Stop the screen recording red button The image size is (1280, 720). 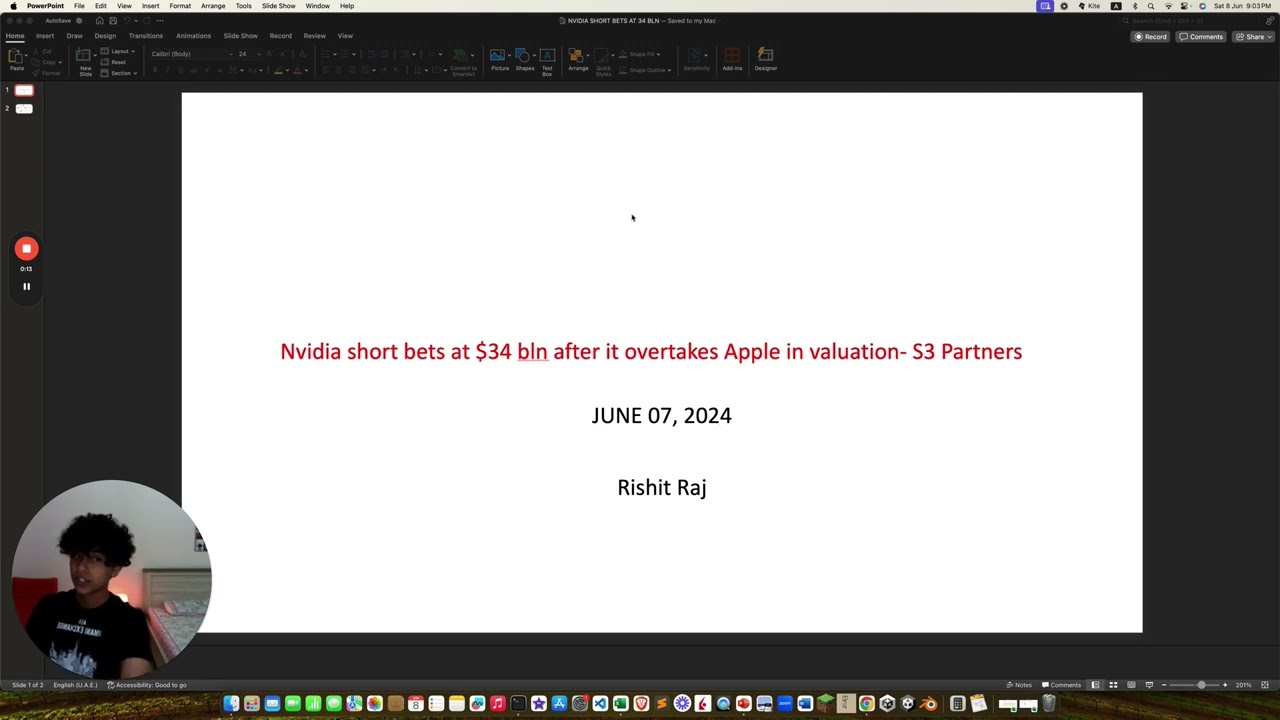(x=26, y=248)
